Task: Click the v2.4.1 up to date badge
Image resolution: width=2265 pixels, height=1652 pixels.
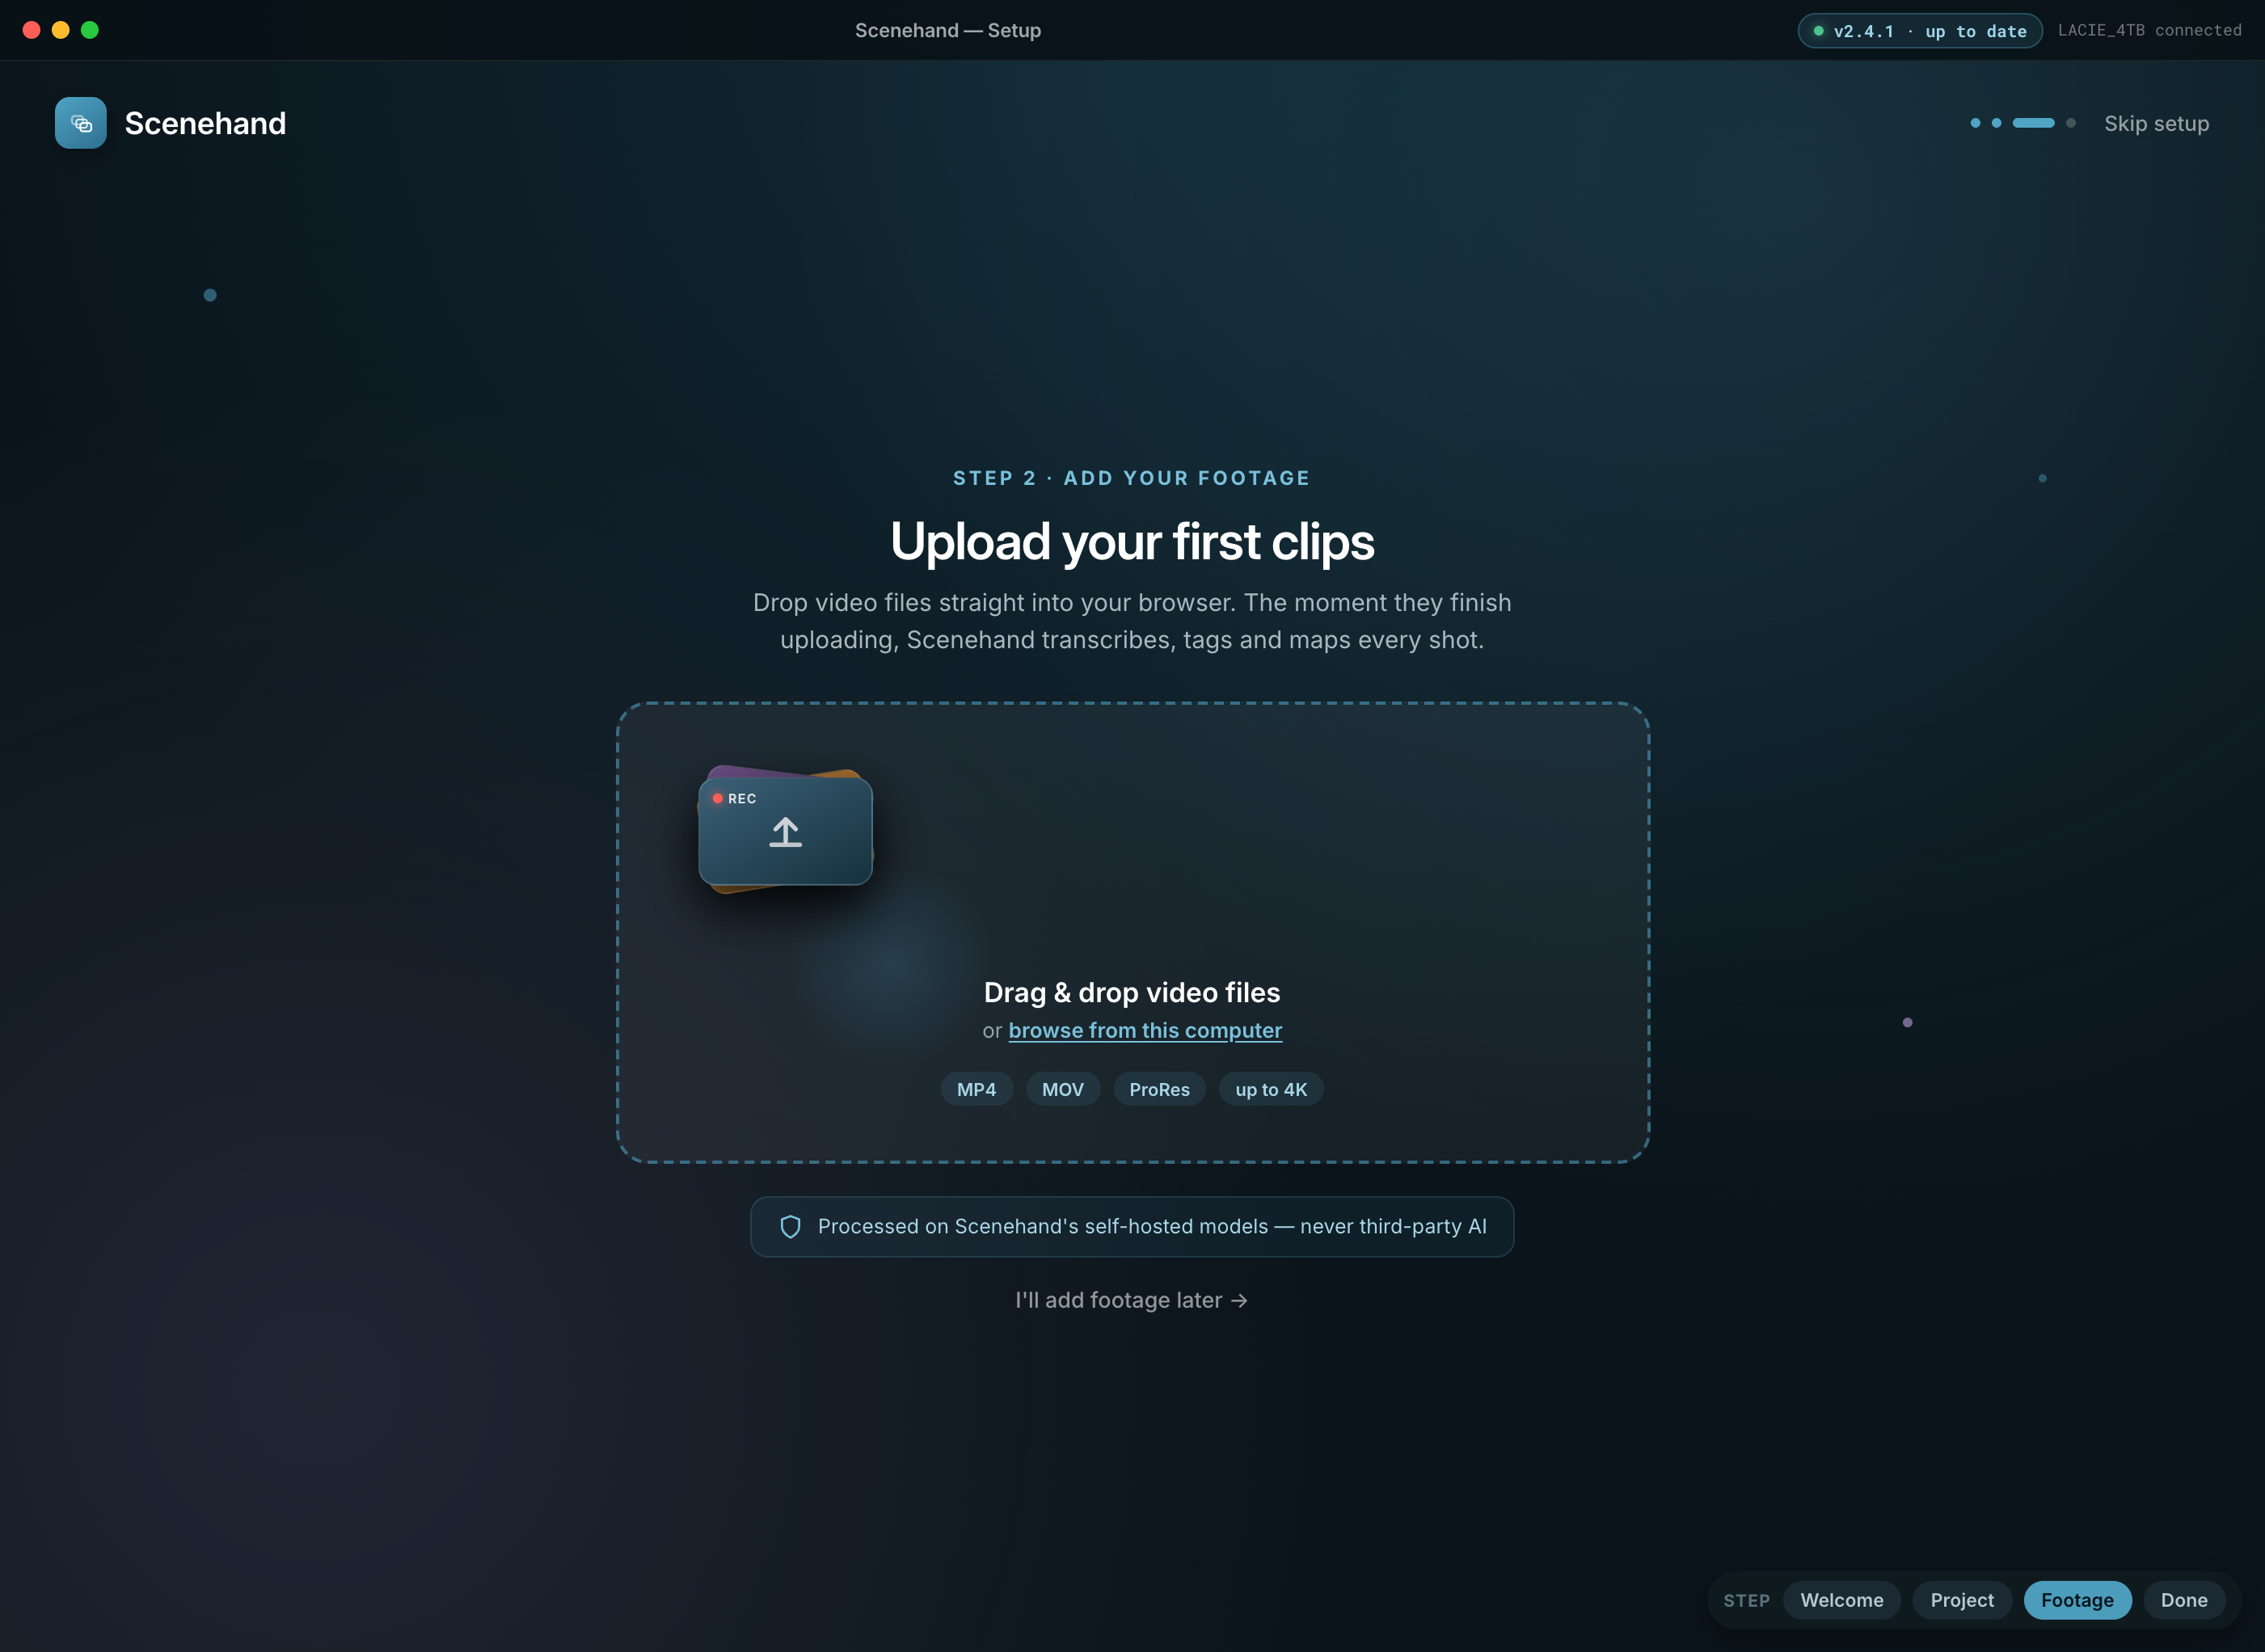Action: point(1919,31)
